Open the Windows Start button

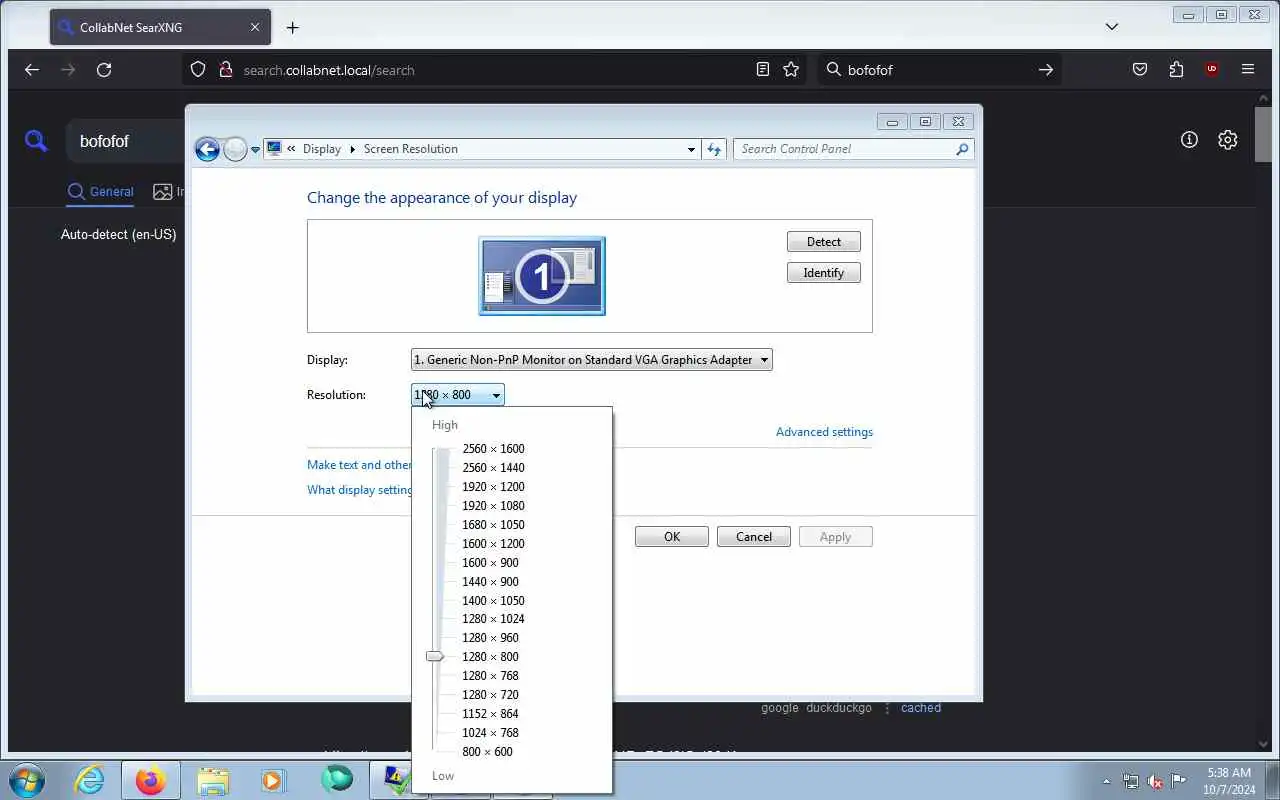(27, 780)
